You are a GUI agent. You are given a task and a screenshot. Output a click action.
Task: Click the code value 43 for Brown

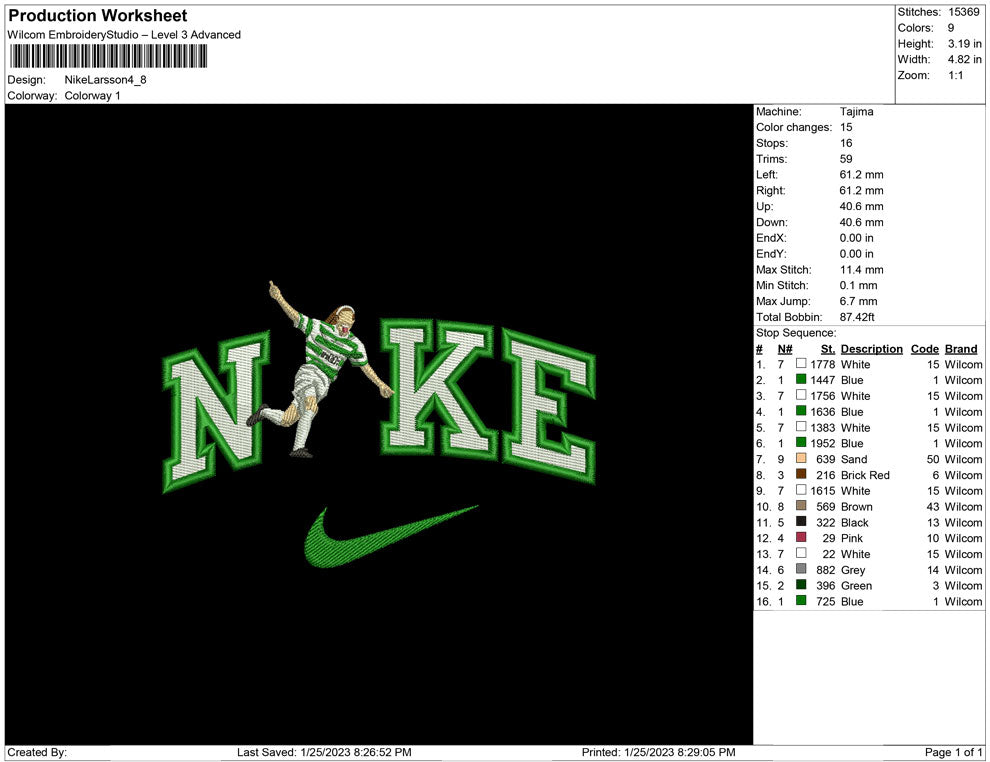[x=933, y=506]
